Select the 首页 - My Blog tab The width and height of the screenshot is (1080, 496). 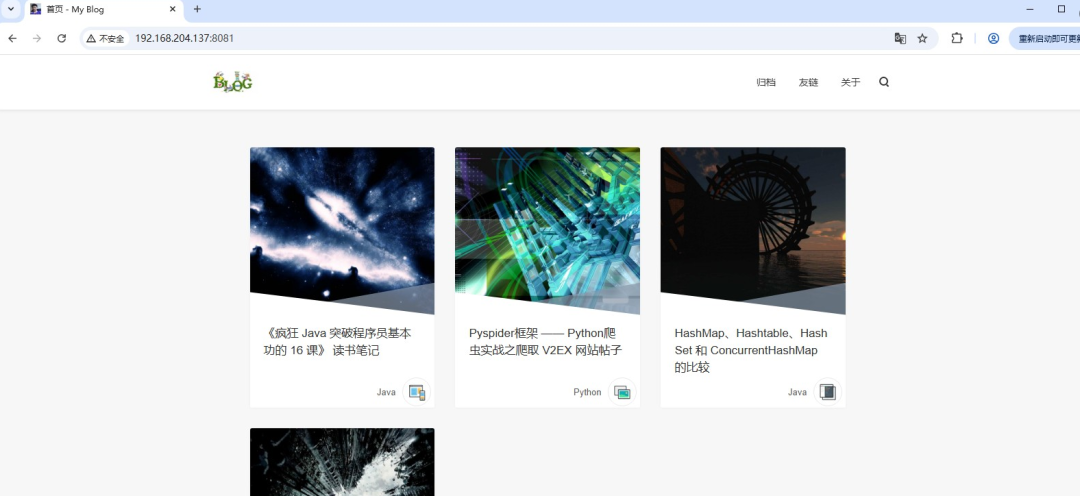[x=103, y=10]
